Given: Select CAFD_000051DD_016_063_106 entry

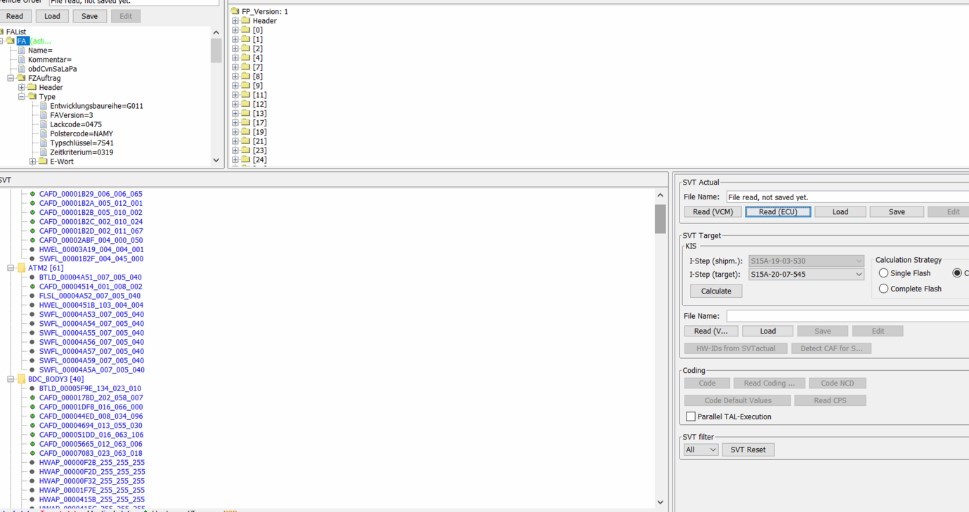Looking at the screenshot, I should 91,435.
